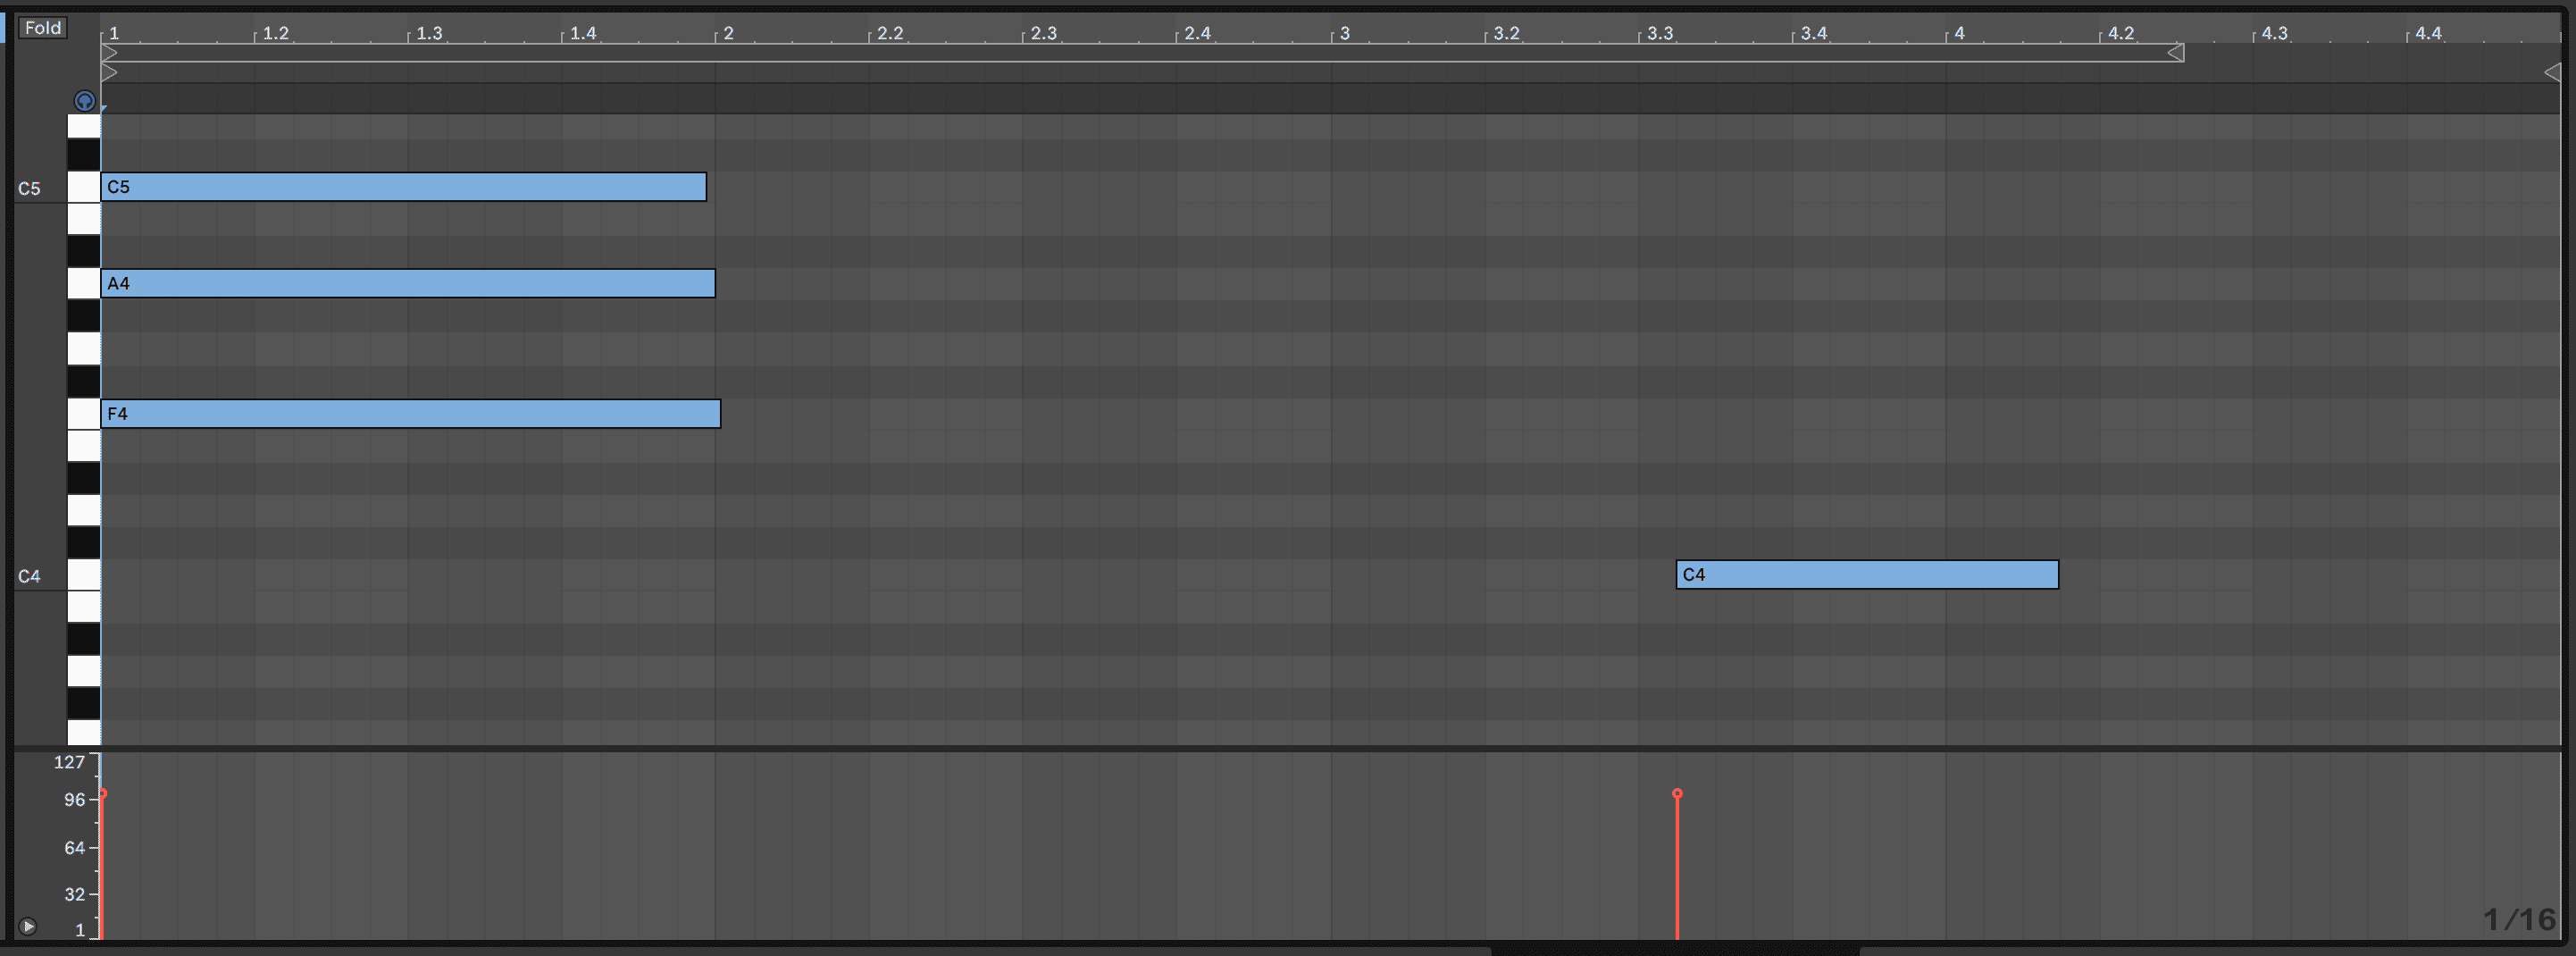
Task: Click the 'C4' pitch label
Action: [x=29, y=577]
